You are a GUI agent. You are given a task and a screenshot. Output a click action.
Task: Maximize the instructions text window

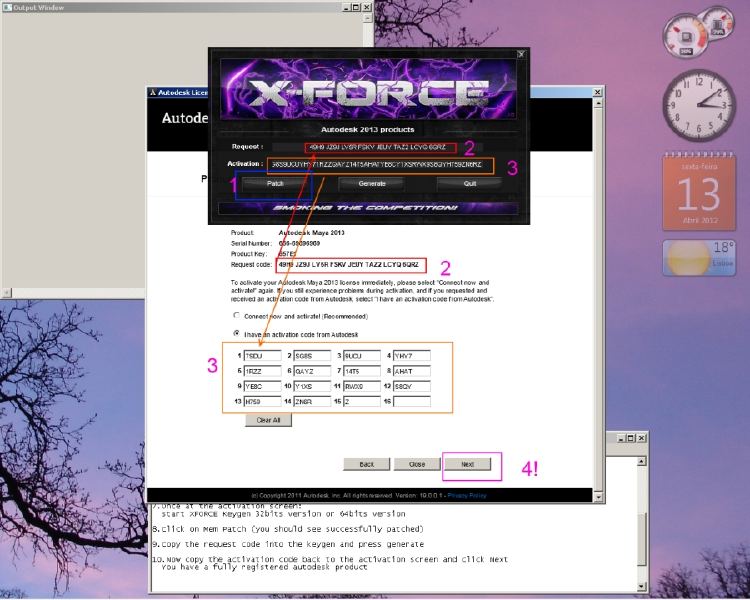click(630, 438)
